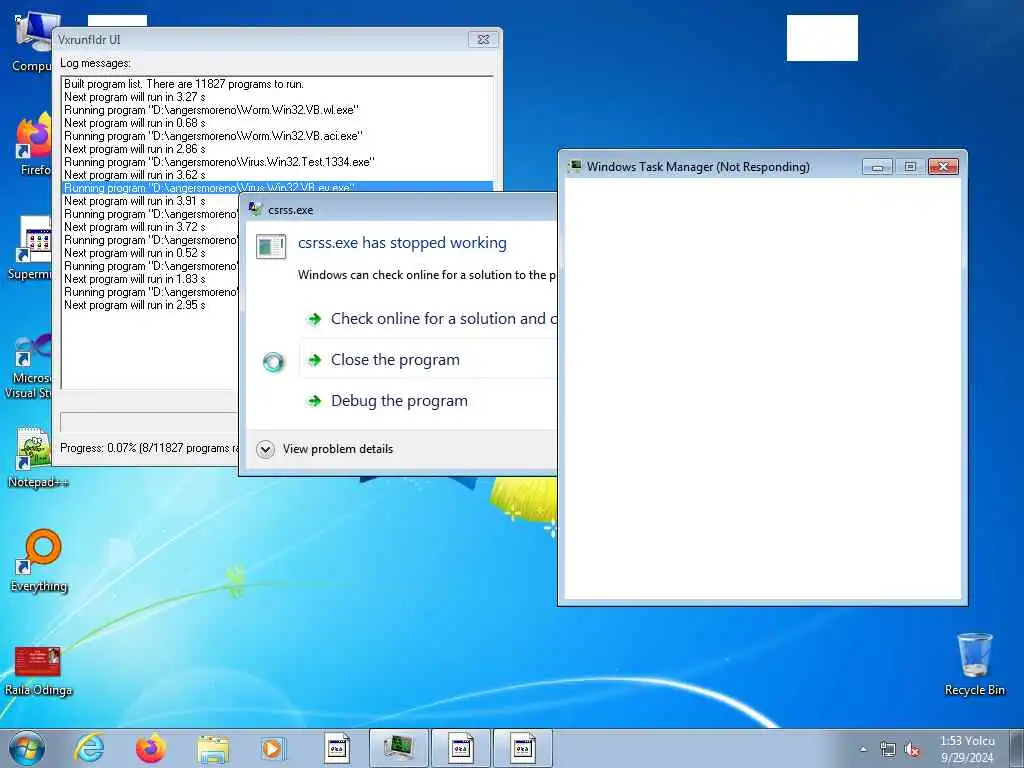
Task: Click the crashed program icon in dialog
Action: click(270, 246)
